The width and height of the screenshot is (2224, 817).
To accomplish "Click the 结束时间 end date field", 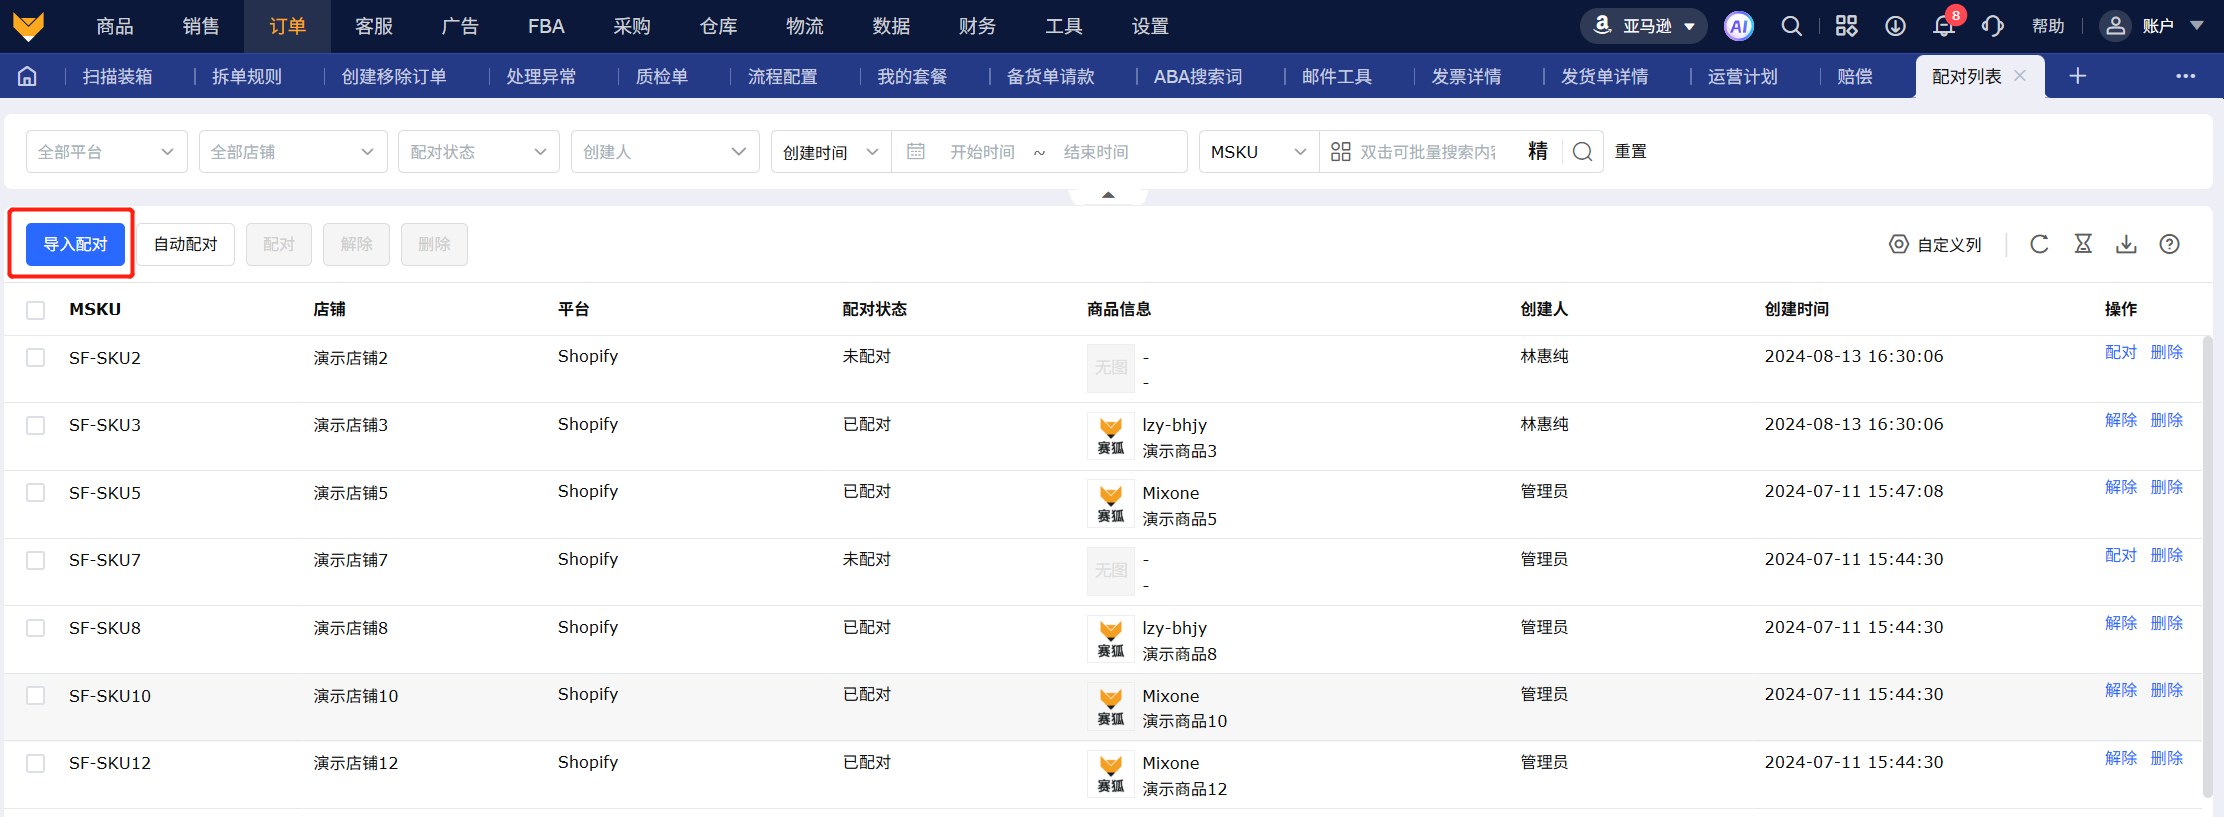I will tap(1096, 151).
